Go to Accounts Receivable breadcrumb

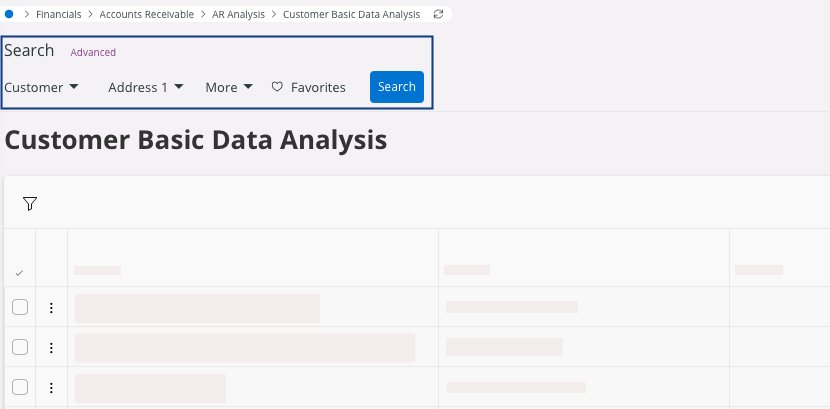[x=146, y=15]
